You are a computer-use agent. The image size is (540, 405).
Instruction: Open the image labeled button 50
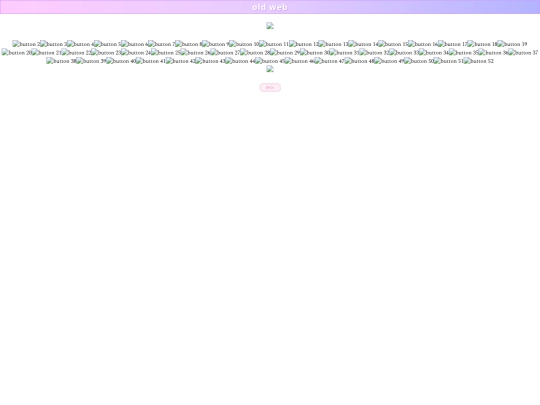(x=419, y=61)
